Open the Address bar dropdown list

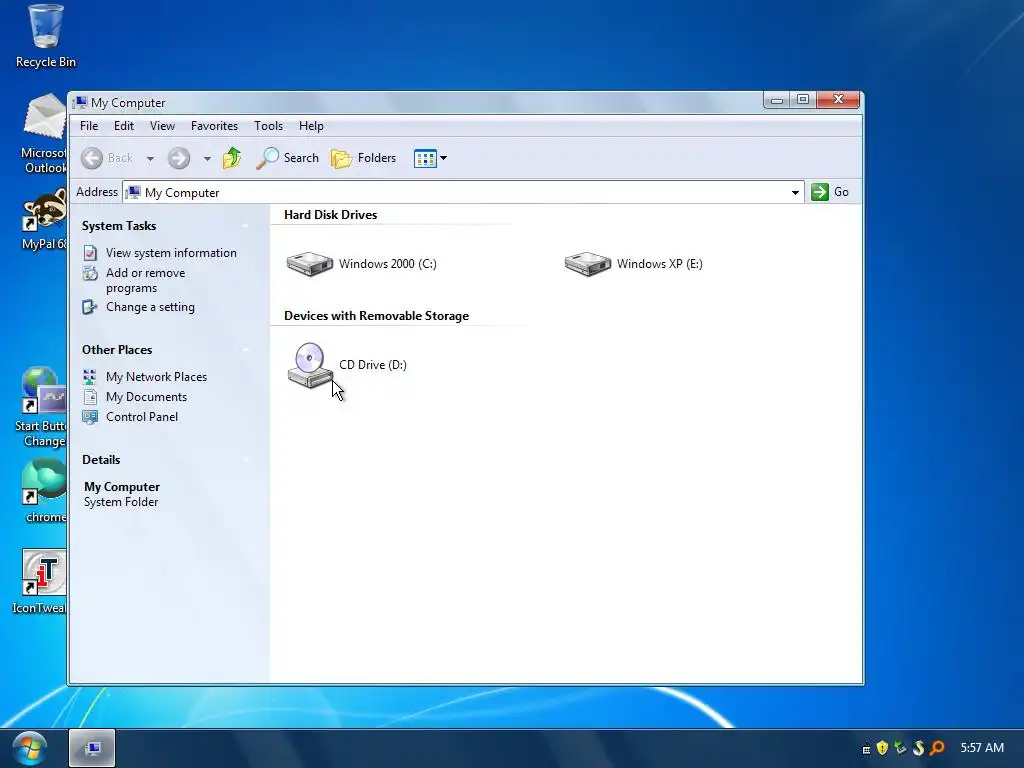point(795,193)
